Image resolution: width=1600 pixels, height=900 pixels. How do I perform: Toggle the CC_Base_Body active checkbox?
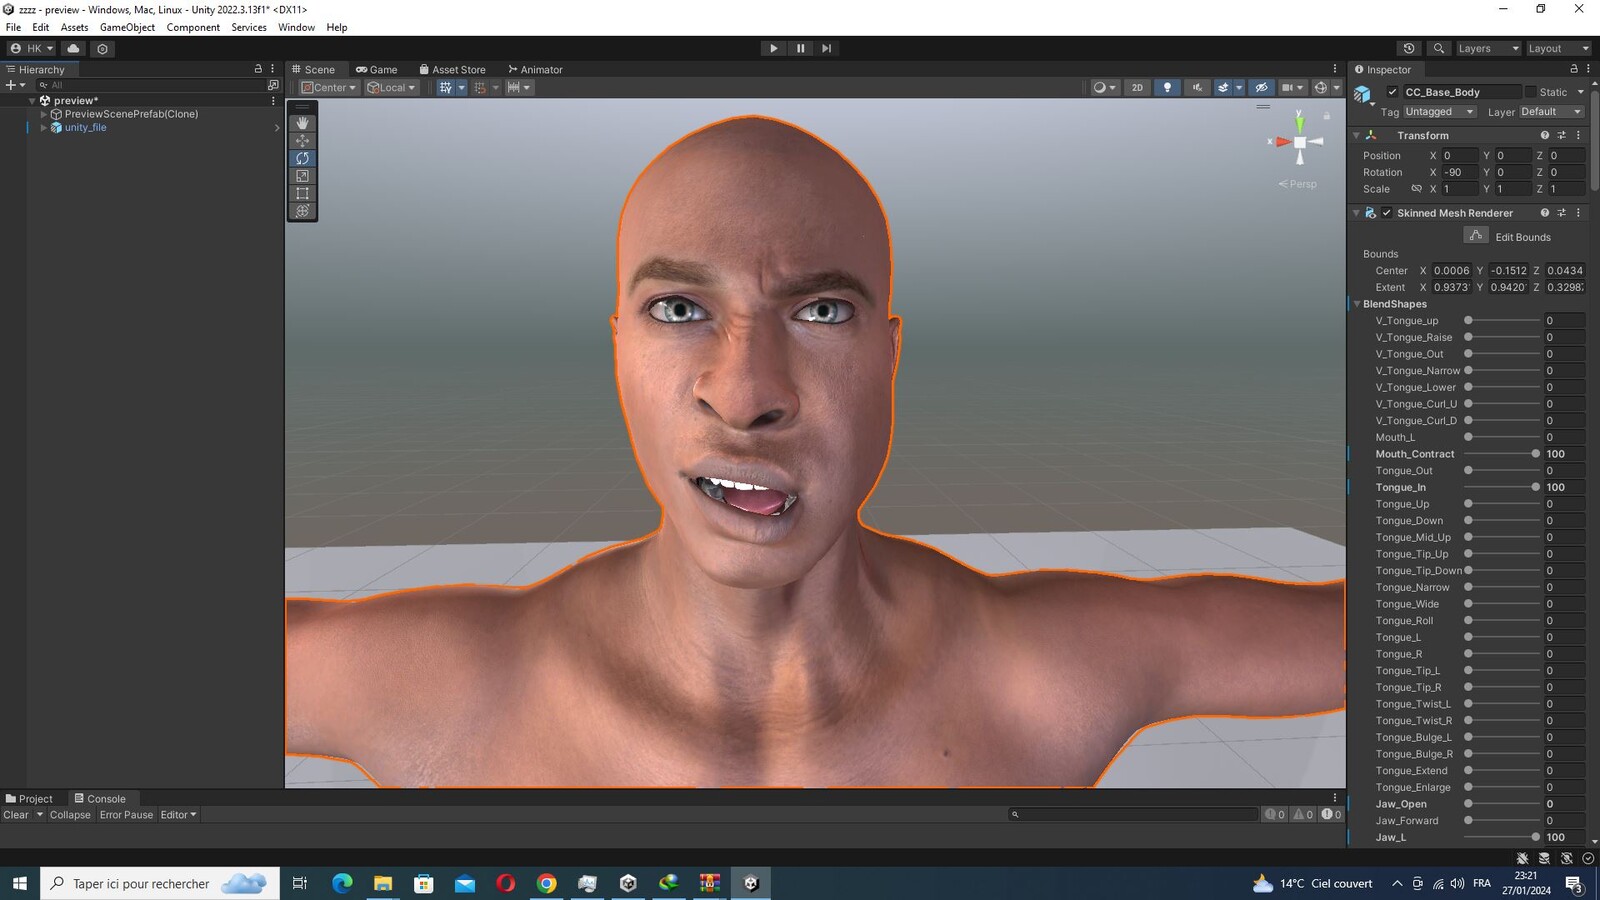pos(1392,92)
